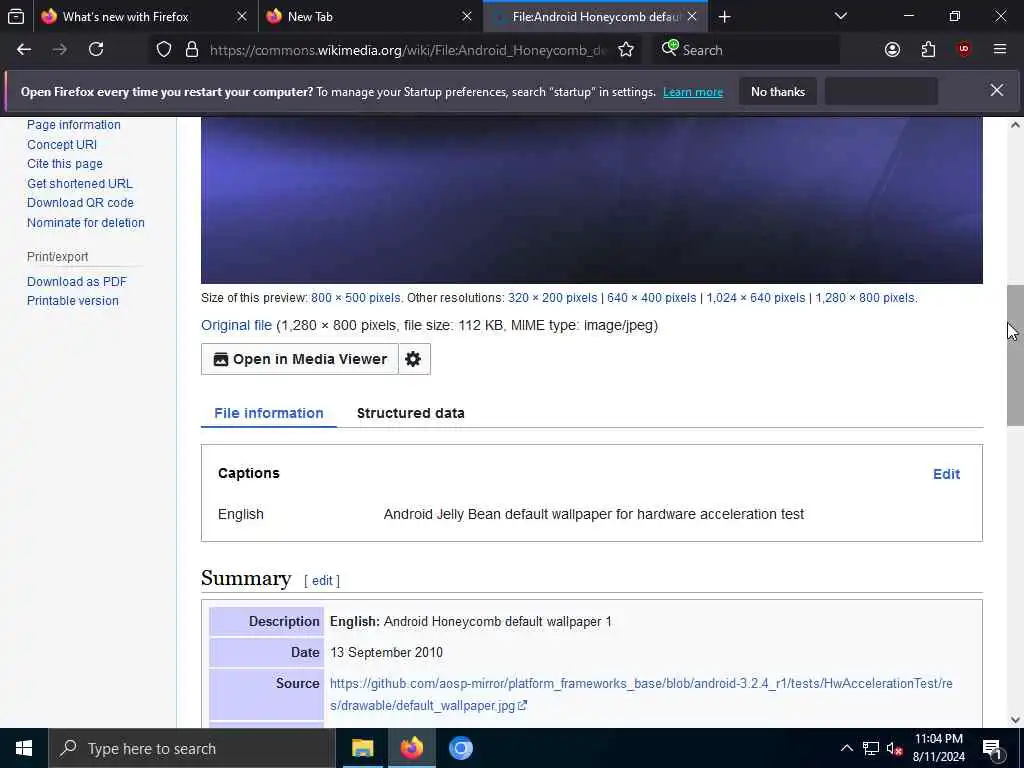Click the muted volume tray icon
The width and height of the screenshot is (1024, 768).
coord(894,748)
